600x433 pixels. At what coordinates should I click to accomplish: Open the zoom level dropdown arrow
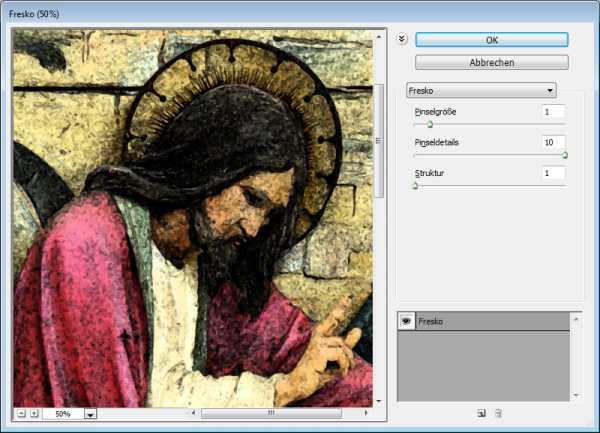90,414
